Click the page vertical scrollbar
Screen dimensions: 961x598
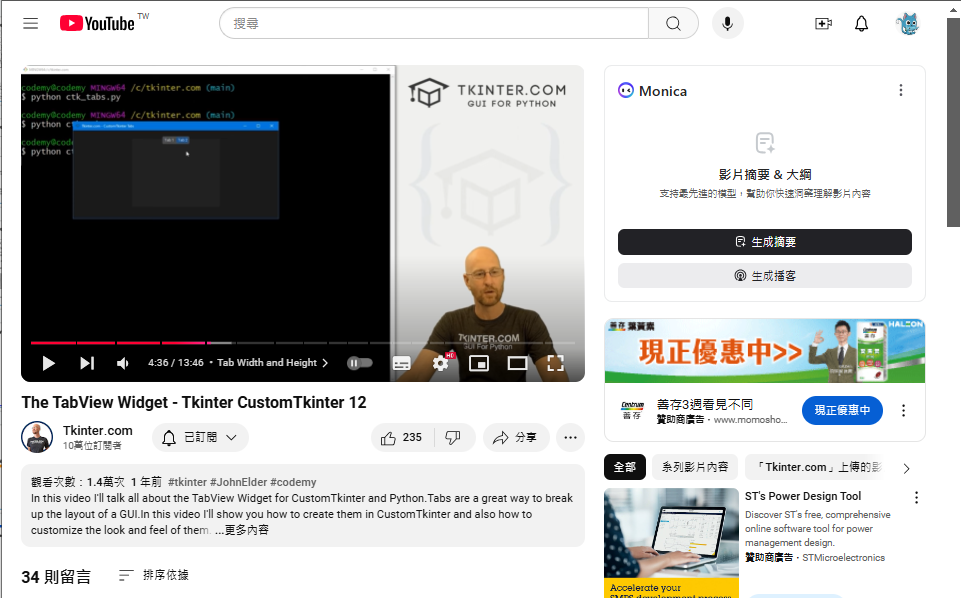click(x=953, y=123)
